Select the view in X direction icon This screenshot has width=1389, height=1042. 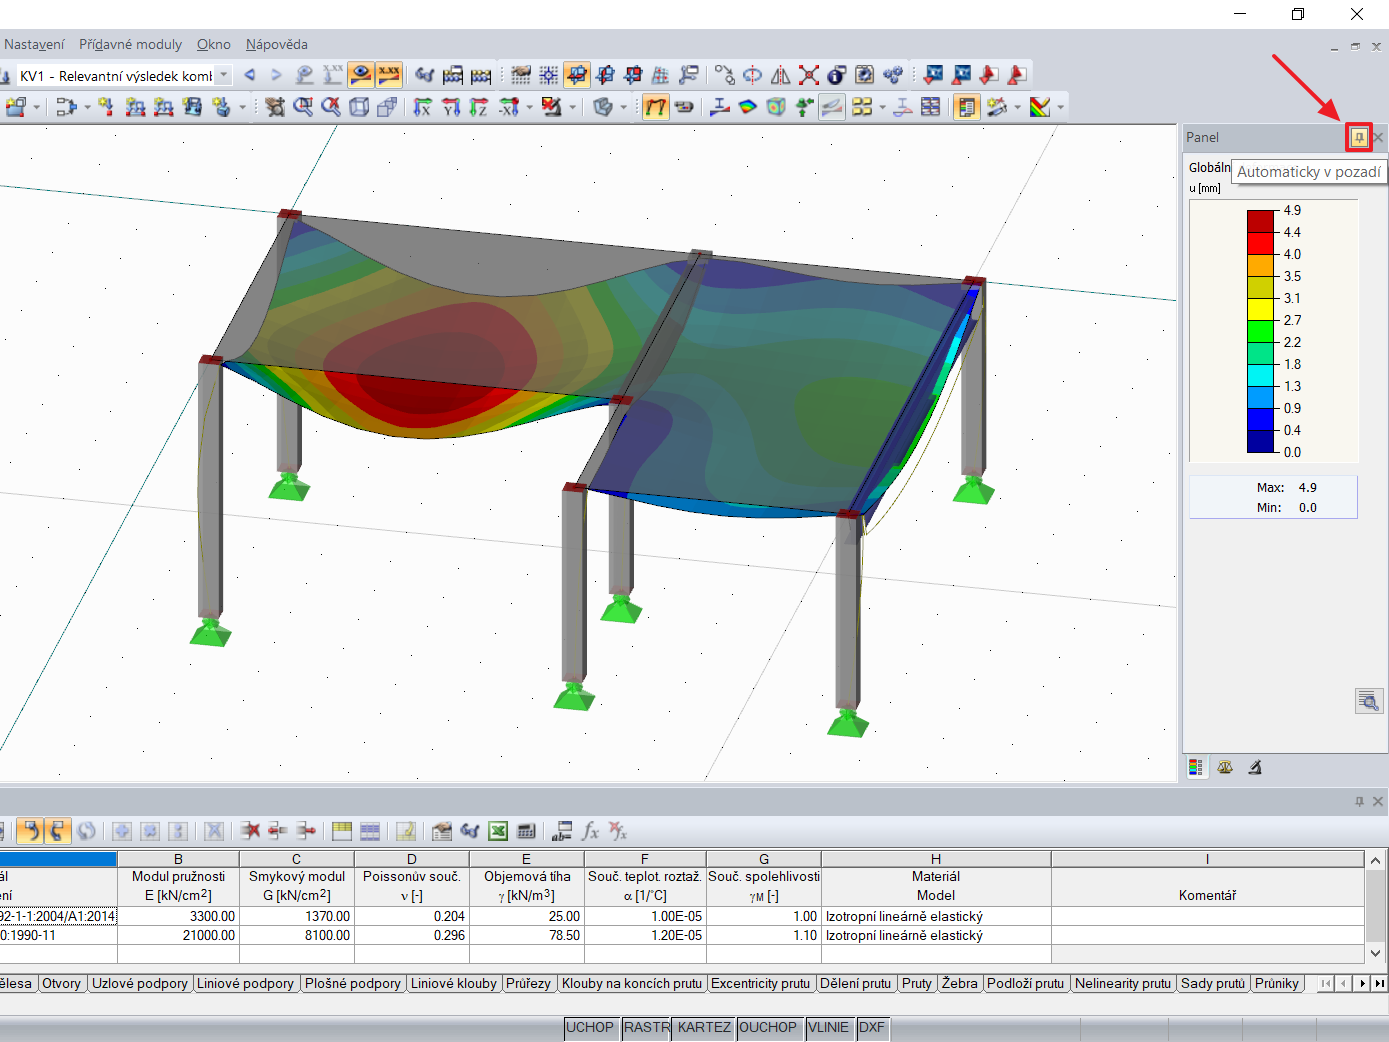tap(422, 107)
